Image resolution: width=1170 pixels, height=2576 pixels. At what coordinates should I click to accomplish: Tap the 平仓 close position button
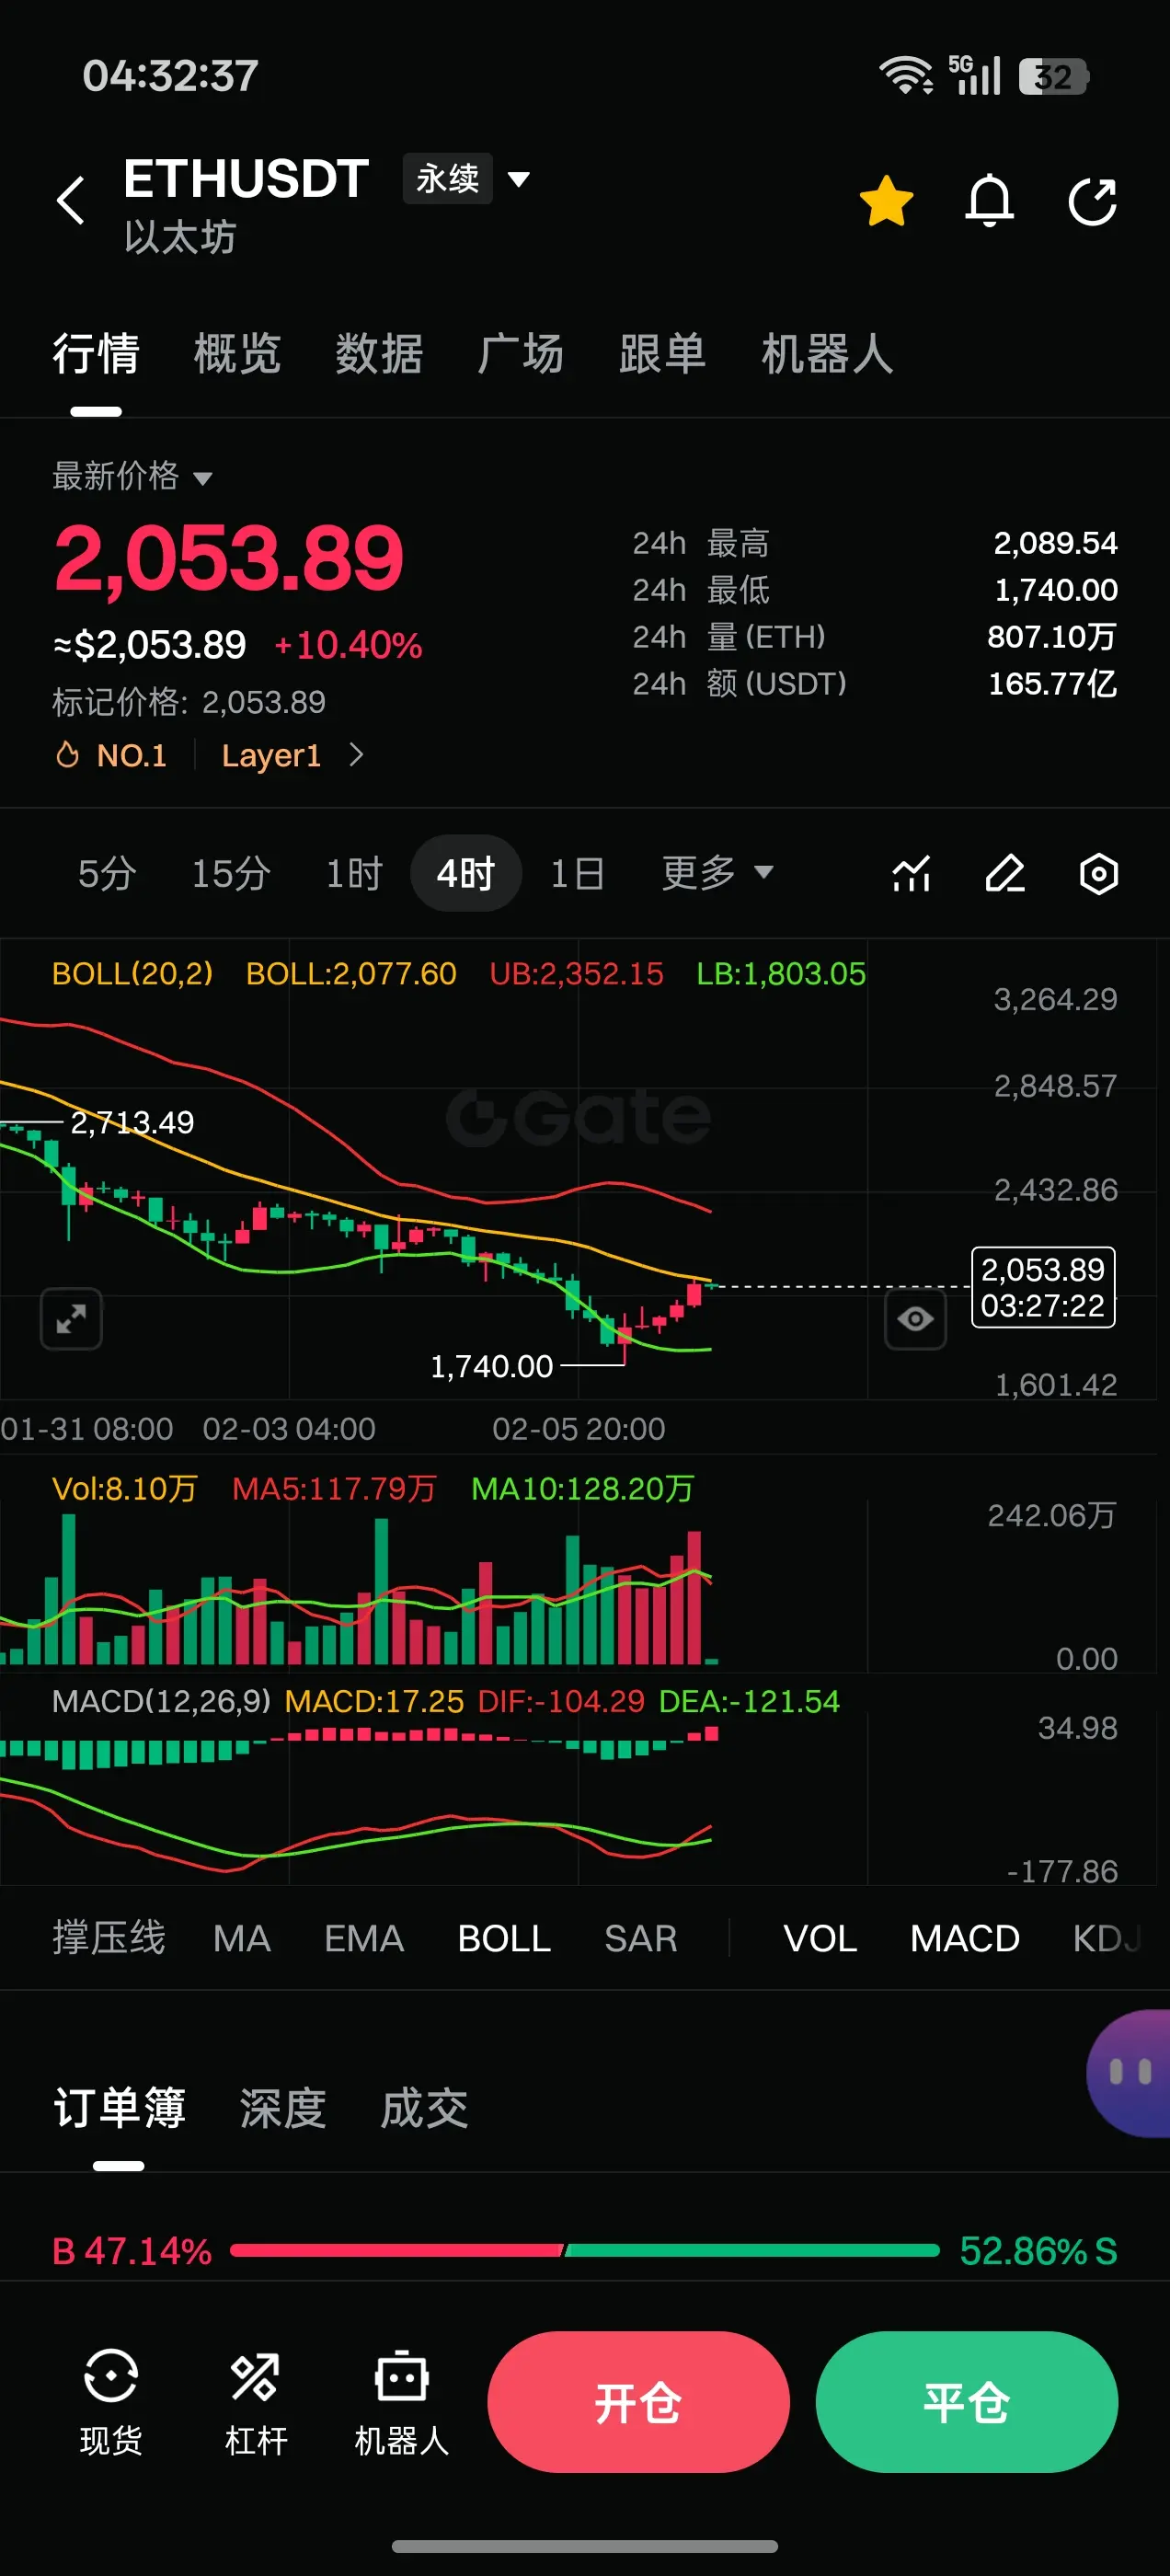tap(966, 2402)
